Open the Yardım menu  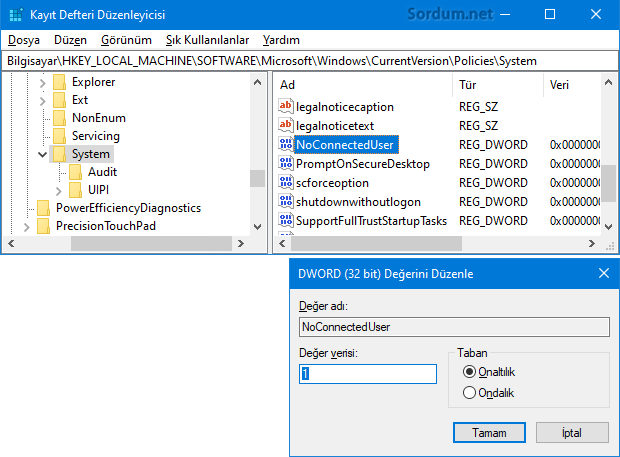281,40
